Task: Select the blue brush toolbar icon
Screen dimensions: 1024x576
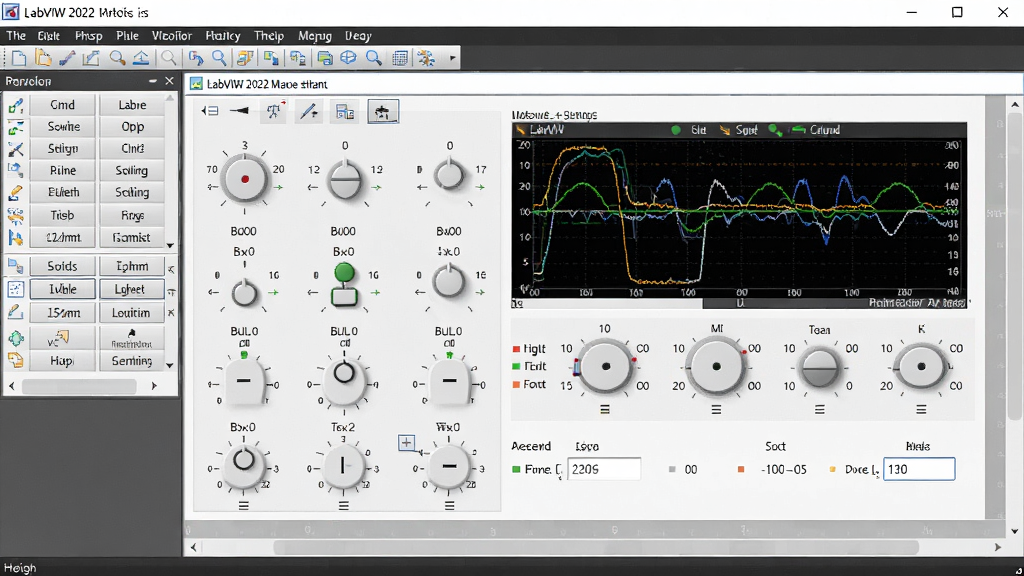Action: point(67,58)
